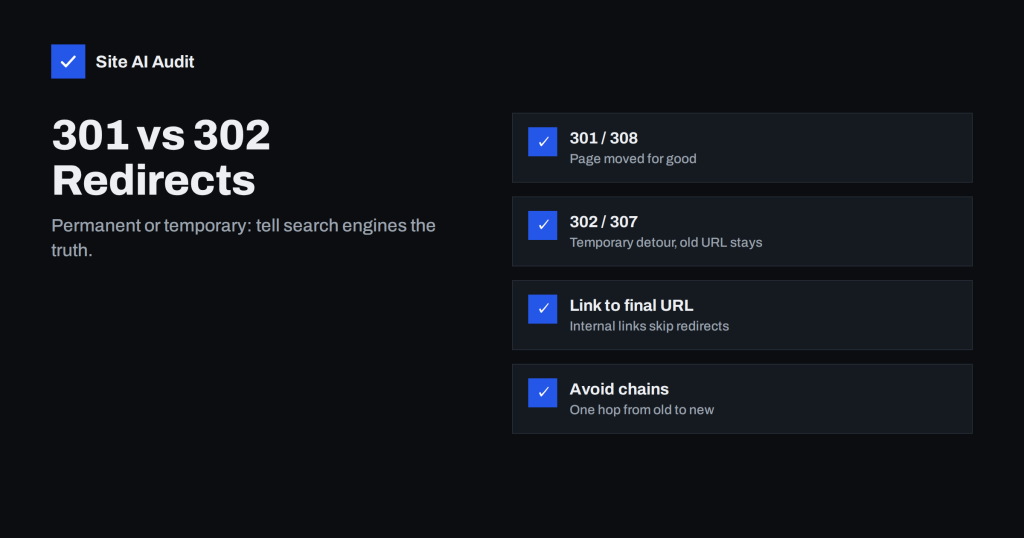Click the '301 vs 302 Redirects' headline
The height and width of the screenshot is (538, 1024).
click(161, 157)
